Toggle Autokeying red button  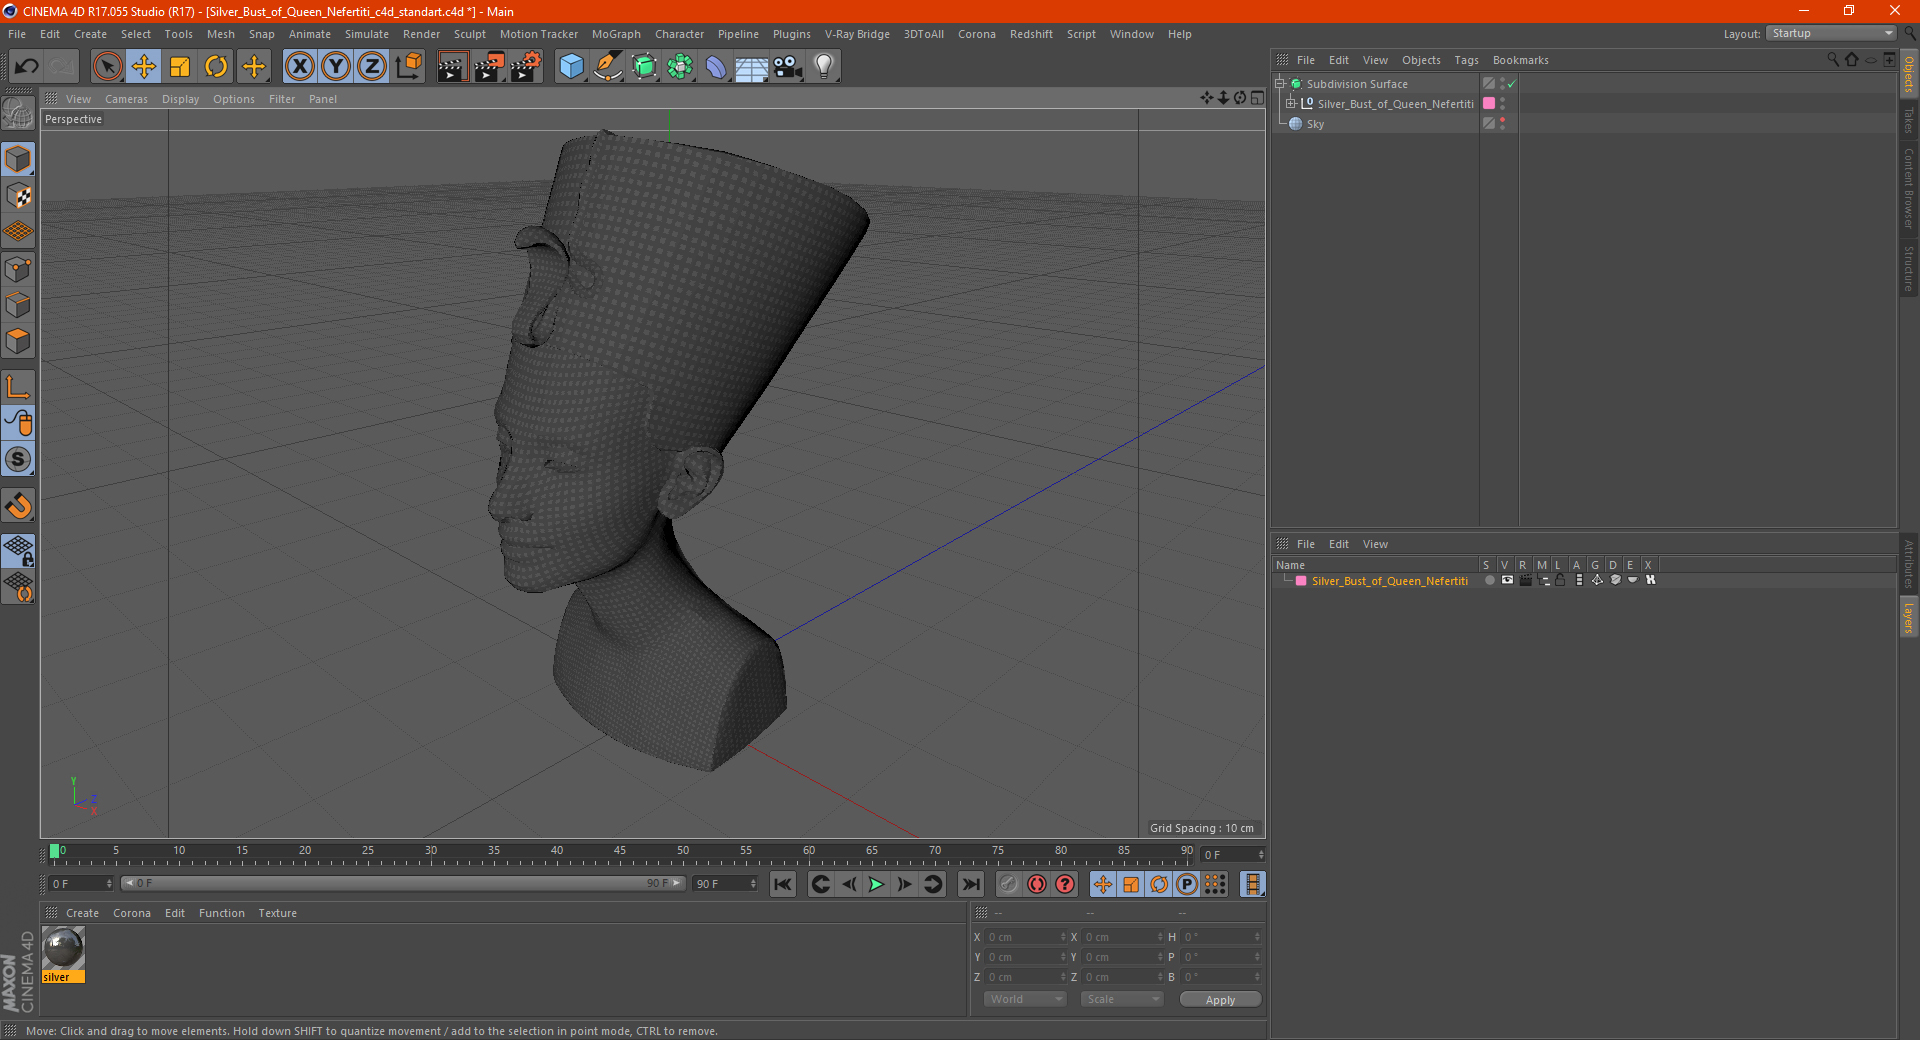click(1037, 884)
